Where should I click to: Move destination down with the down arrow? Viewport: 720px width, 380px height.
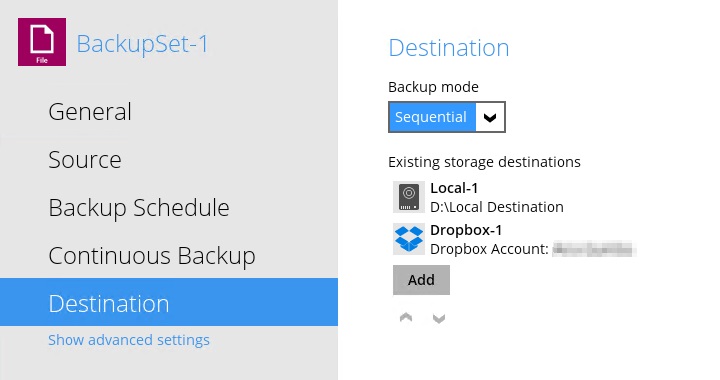coord(439,318)
